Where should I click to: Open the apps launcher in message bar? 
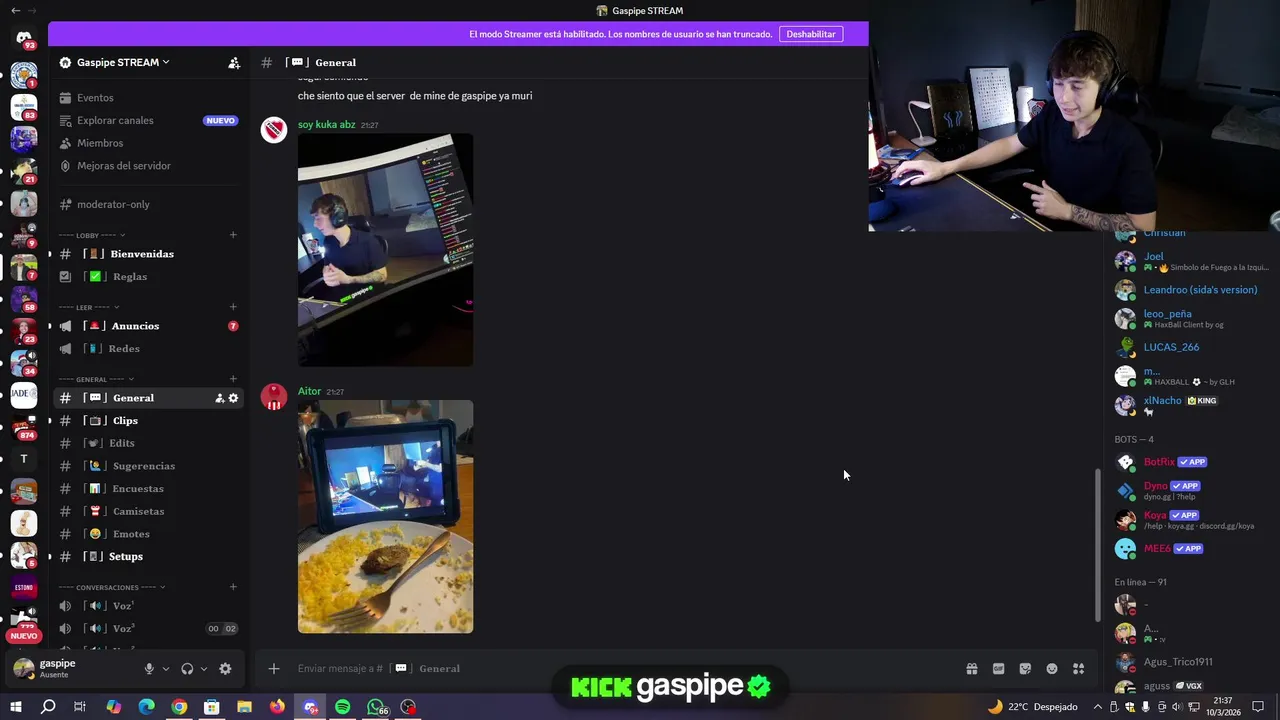1079,669
